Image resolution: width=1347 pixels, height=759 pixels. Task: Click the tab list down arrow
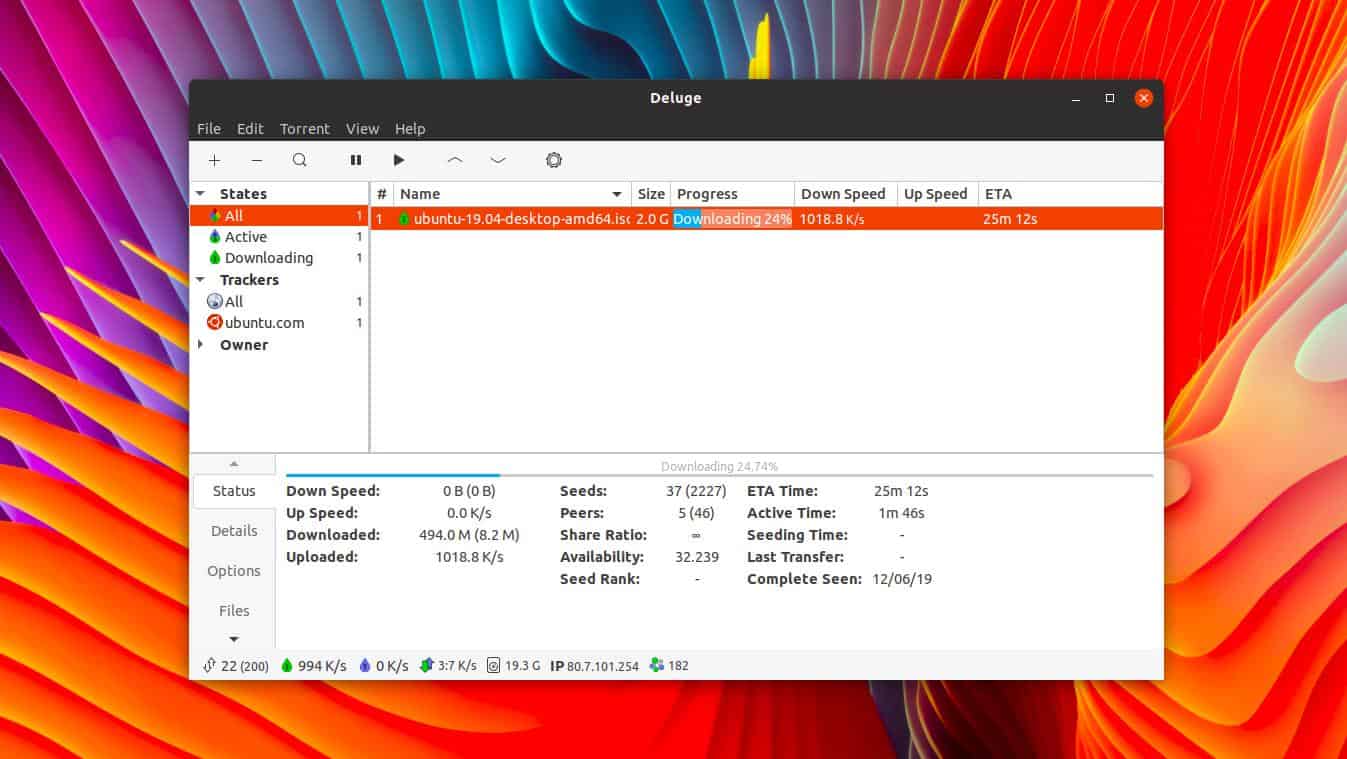(x=234, y=639)
